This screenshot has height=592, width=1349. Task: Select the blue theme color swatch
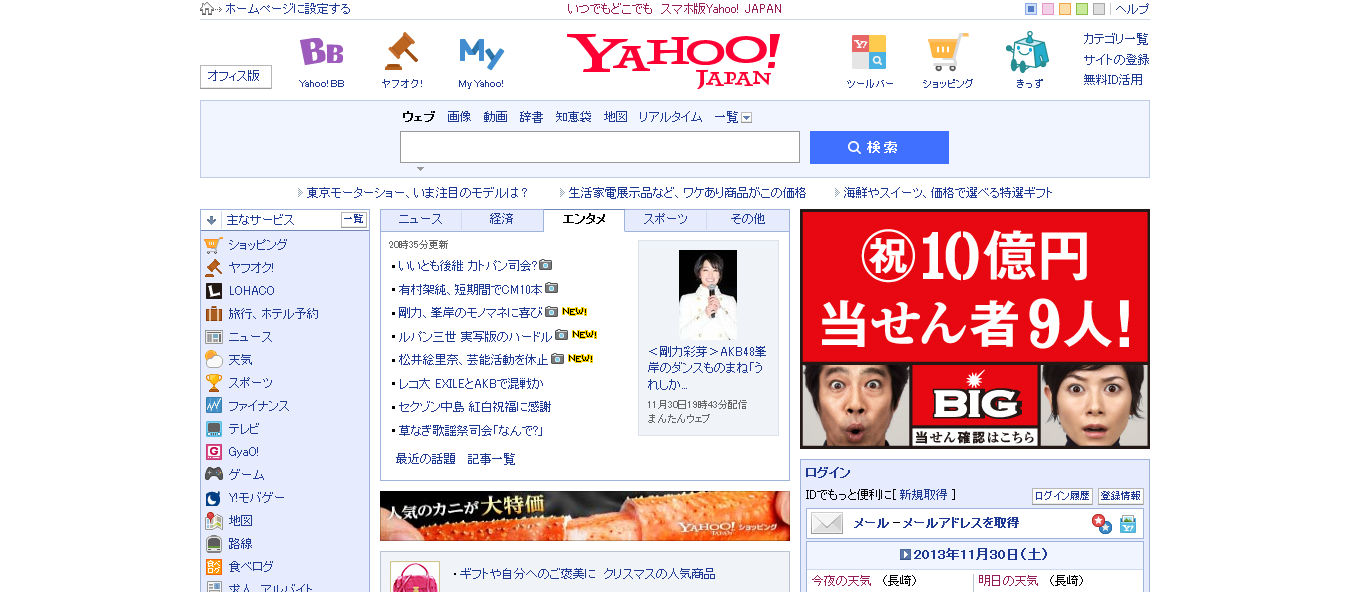click(x=1031, y=9)
